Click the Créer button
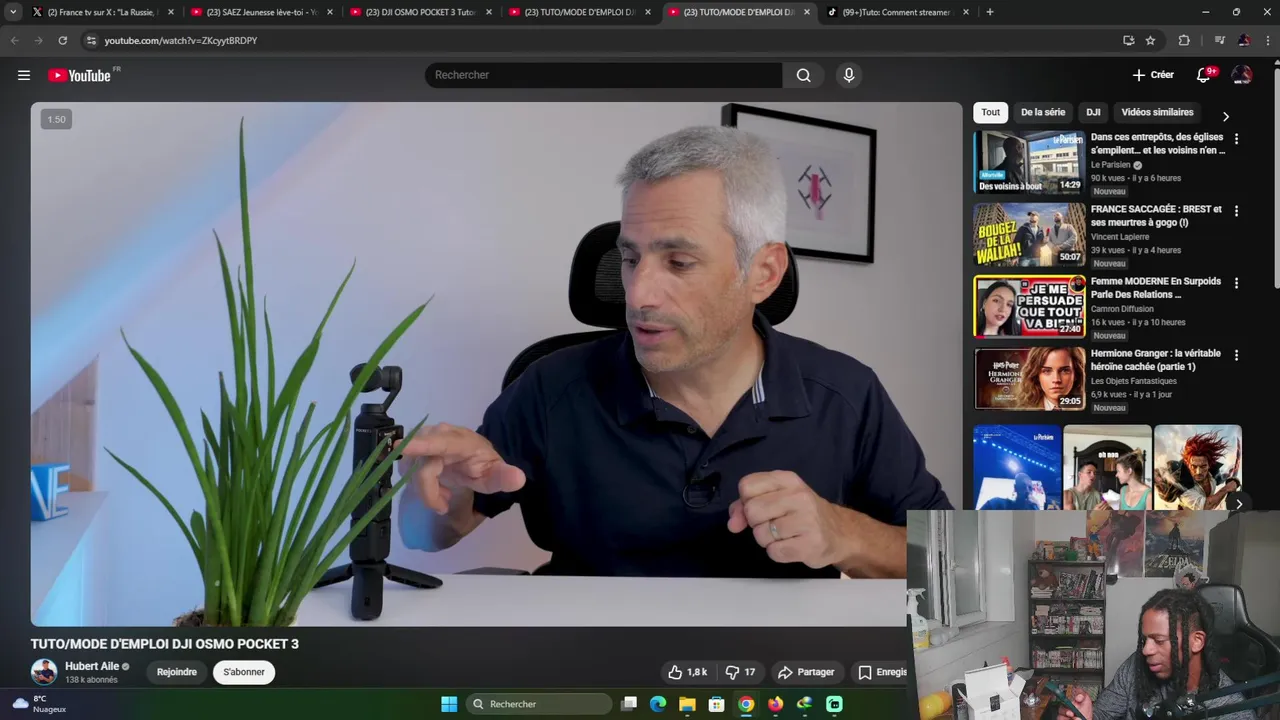Image resolution: width=1280 pixels, height=720 pixels. 1153,75
